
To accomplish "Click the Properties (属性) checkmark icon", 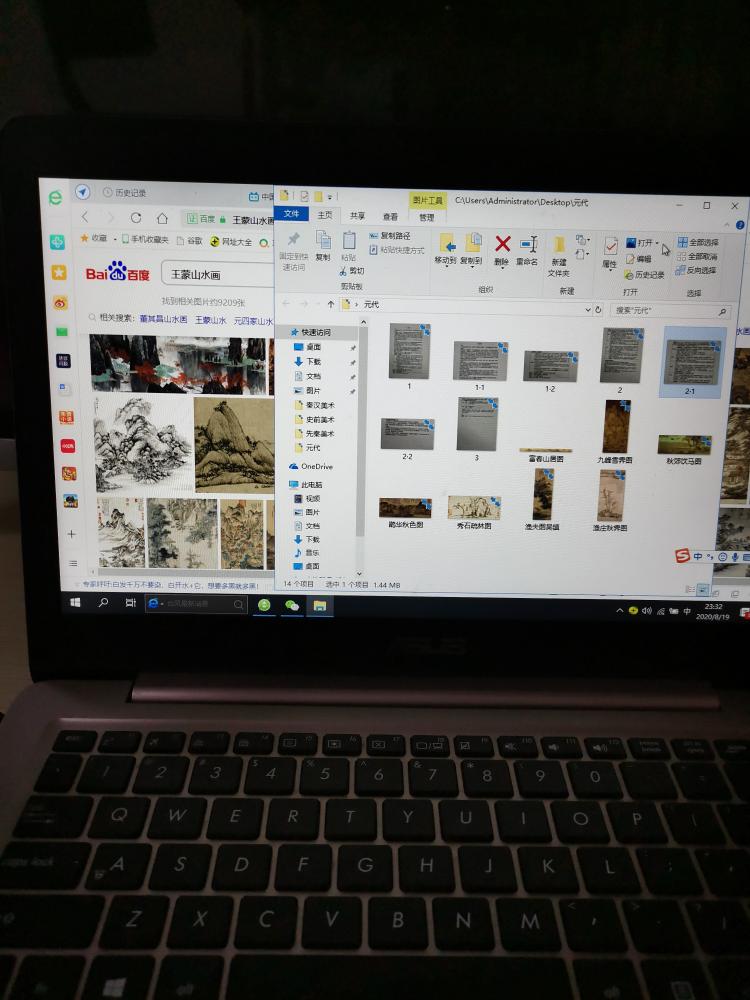I will click(610, 246).
